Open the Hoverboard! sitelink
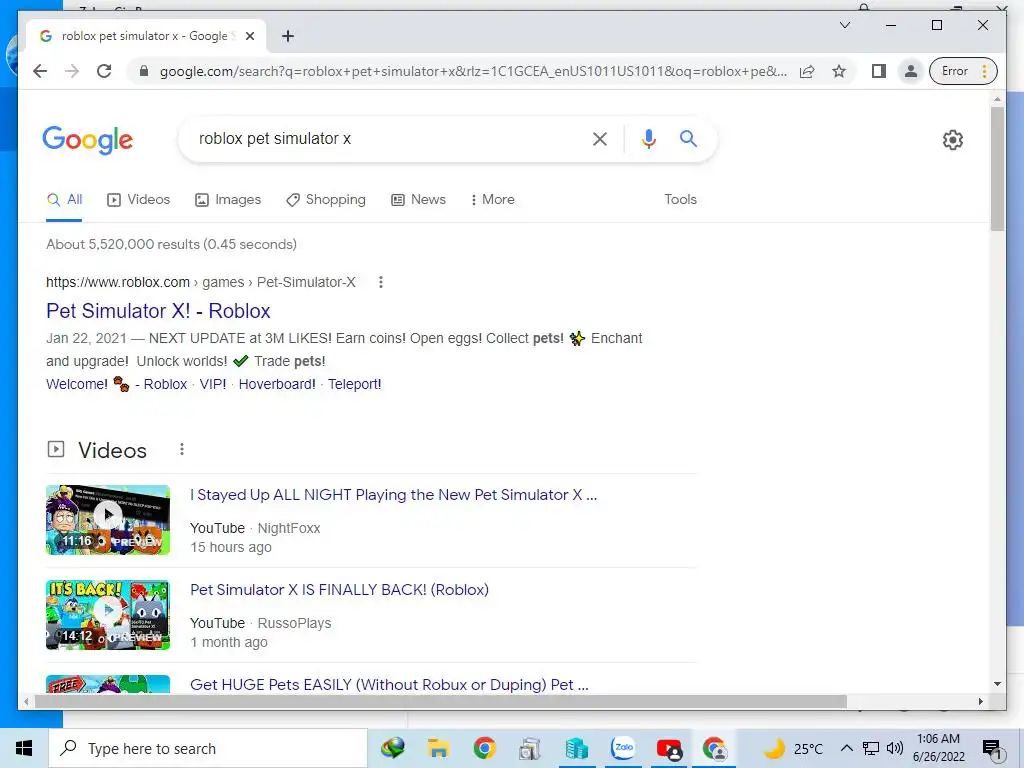 pyautogui.click(x=277, y=384)
